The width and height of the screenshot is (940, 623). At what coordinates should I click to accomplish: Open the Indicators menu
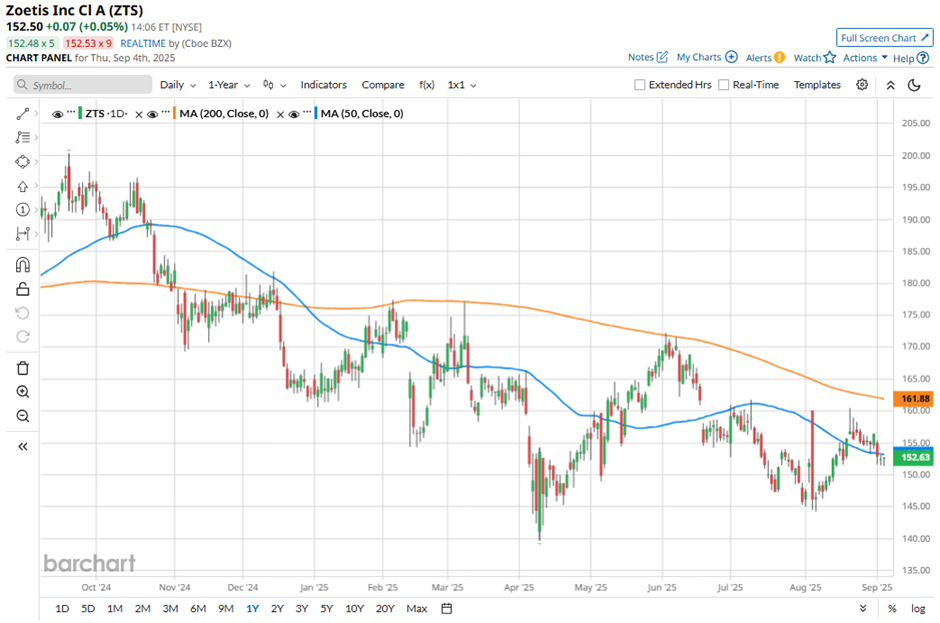point(324,85)
